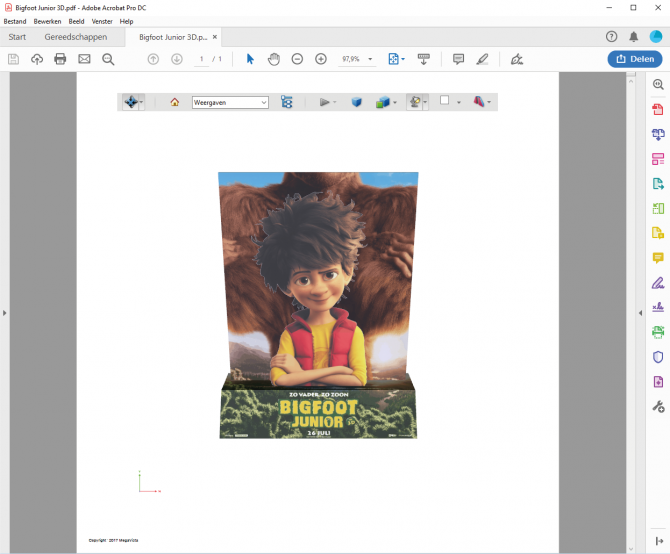Toggle the 3D model tree panel
670x554 pixels.
pos(287,102)
